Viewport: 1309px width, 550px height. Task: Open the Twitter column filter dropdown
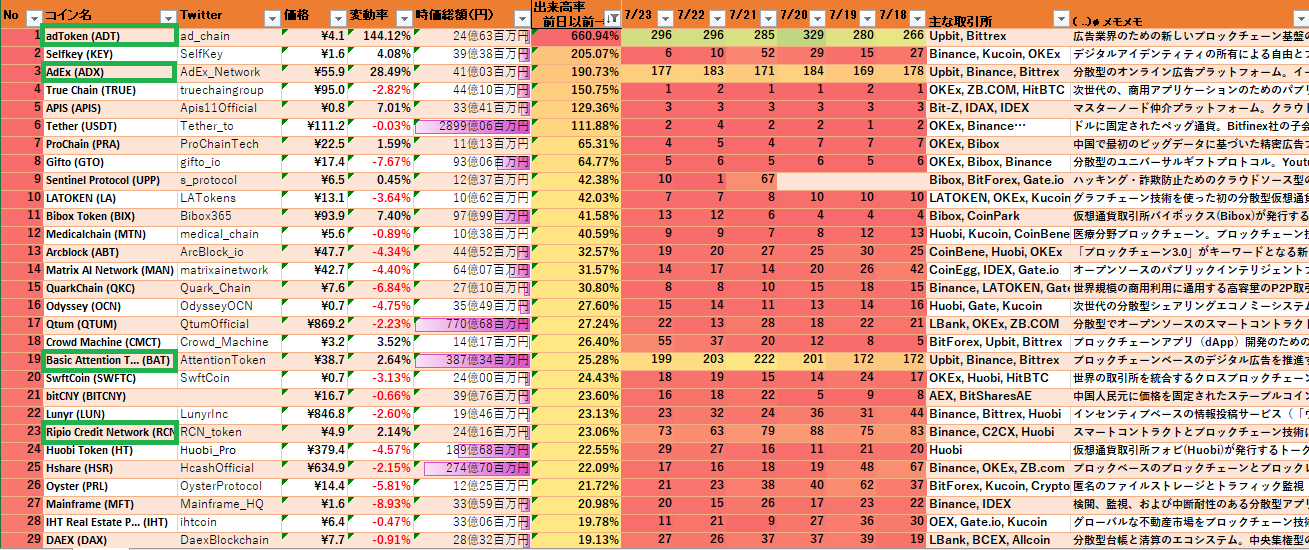[x=271, y=18]
